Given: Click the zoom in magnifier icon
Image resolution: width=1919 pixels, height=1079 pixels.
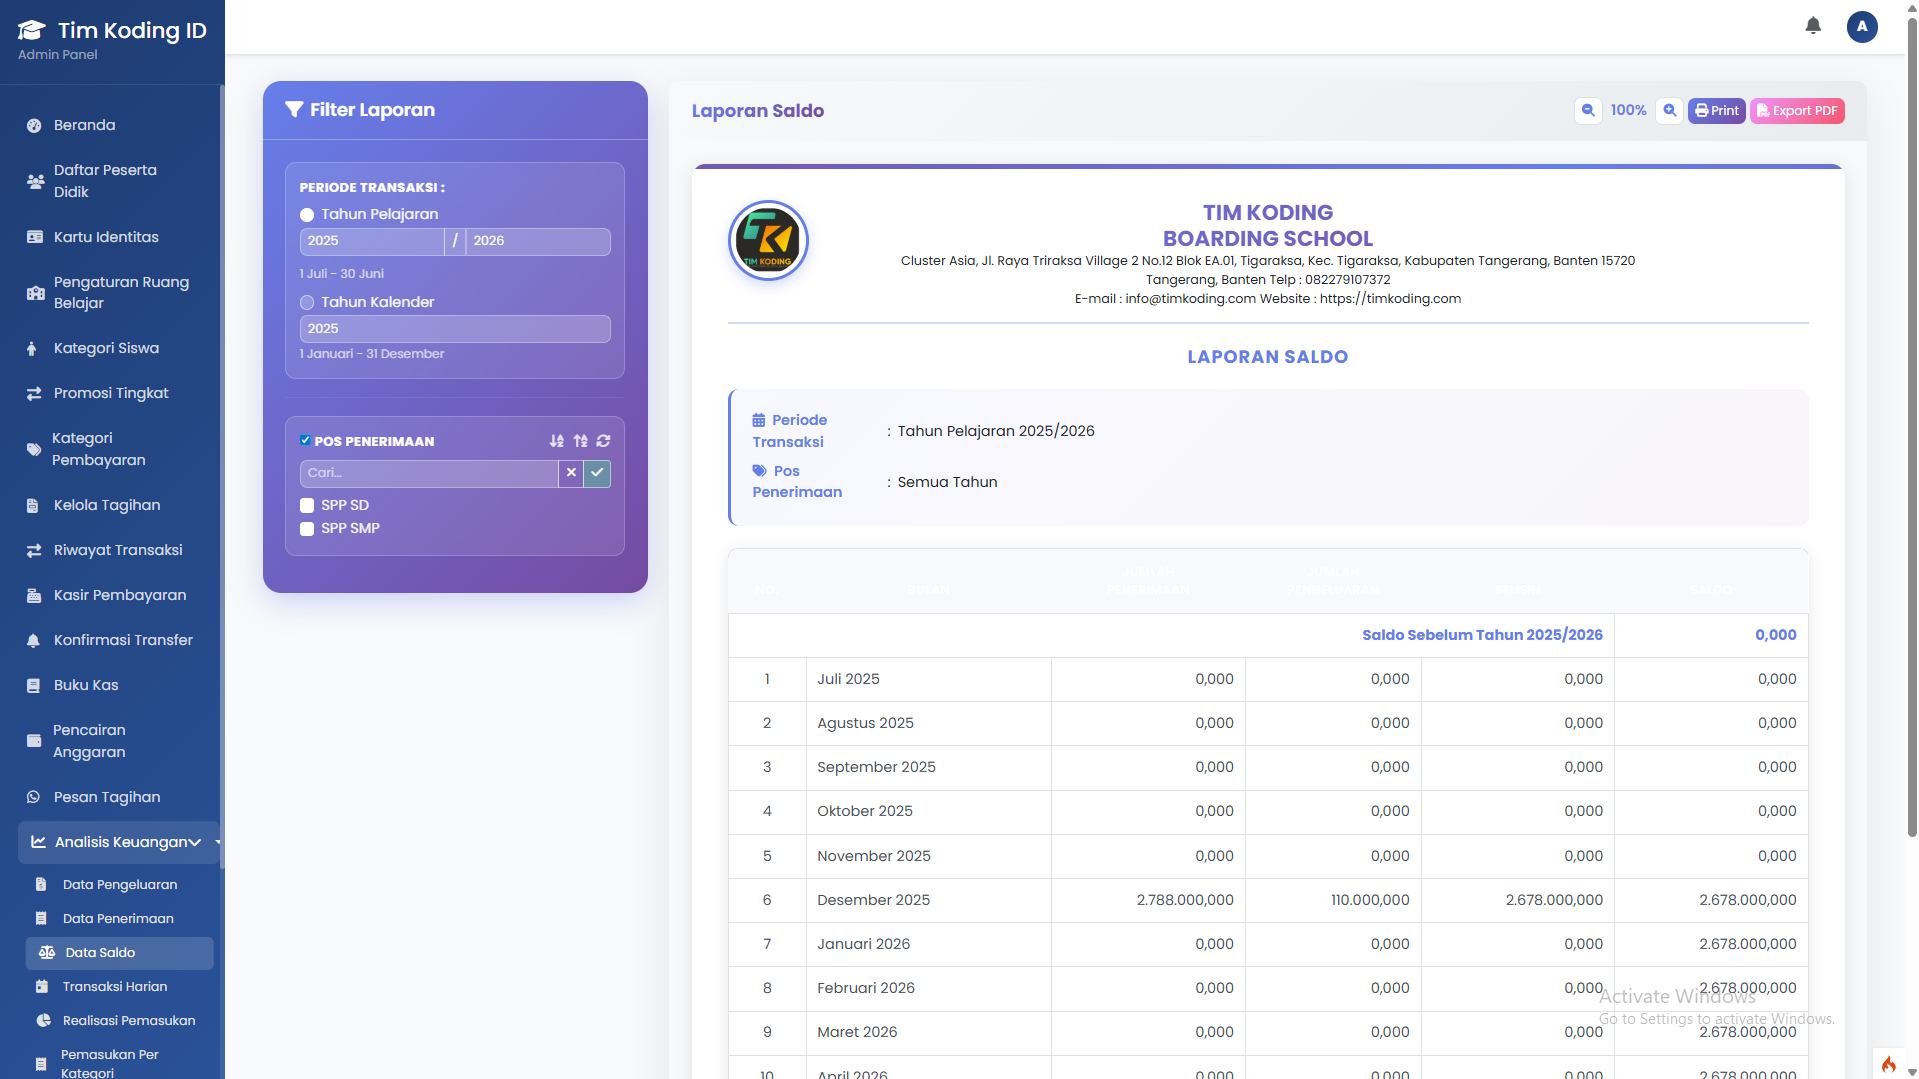Looking at the screenshot, I should [1669, 110].
